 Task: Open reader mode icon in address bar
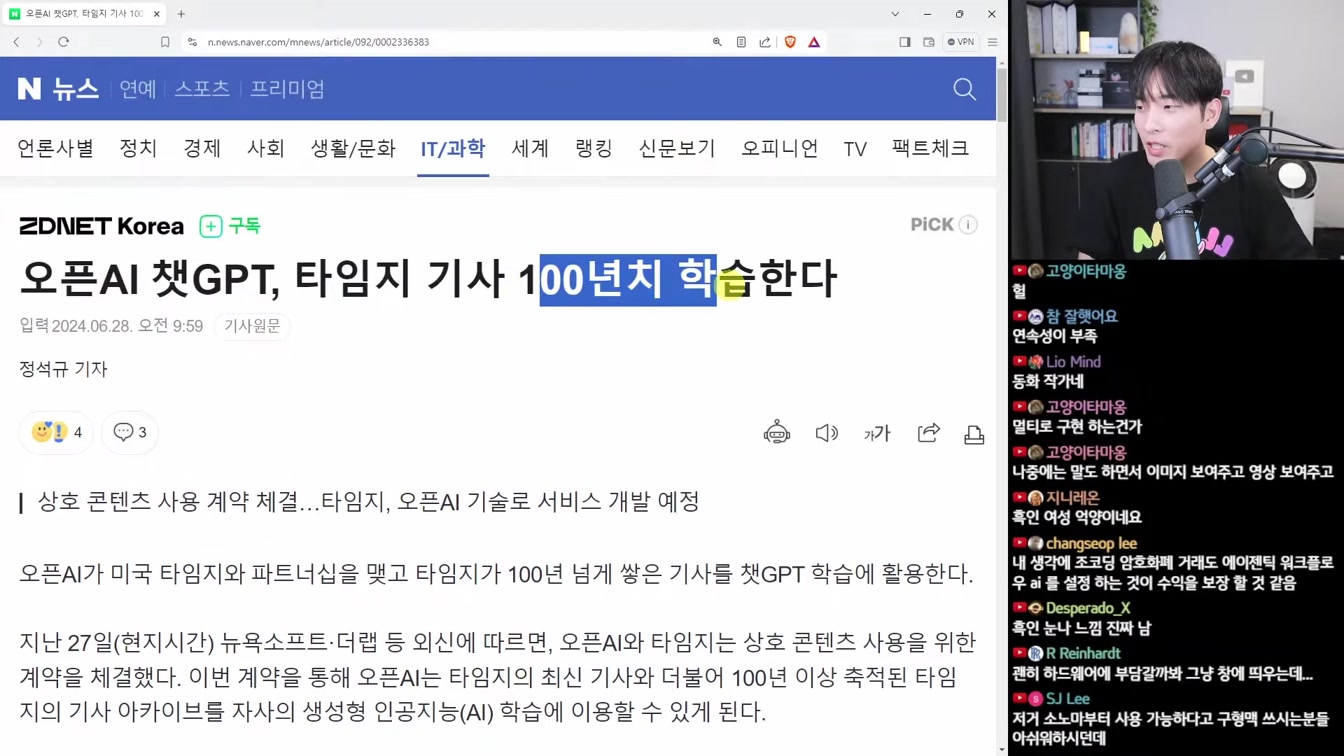tap(741, 42)
